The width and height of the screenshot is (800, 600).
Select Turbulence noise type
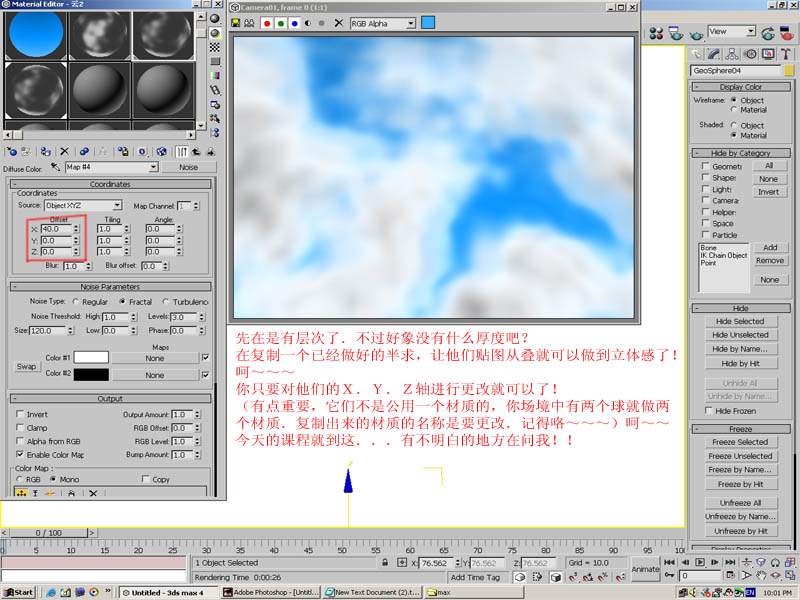click(166, 302)
